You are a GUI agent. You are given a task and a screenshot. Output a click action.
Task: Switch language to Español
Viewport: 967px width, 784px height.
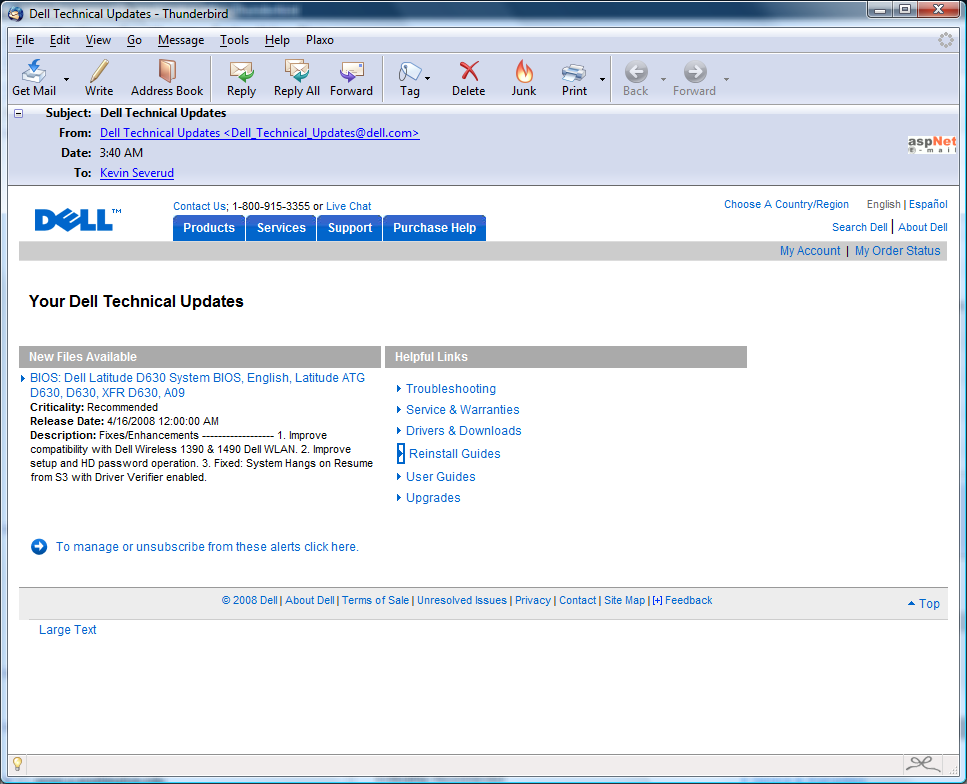tap(928, 204)
